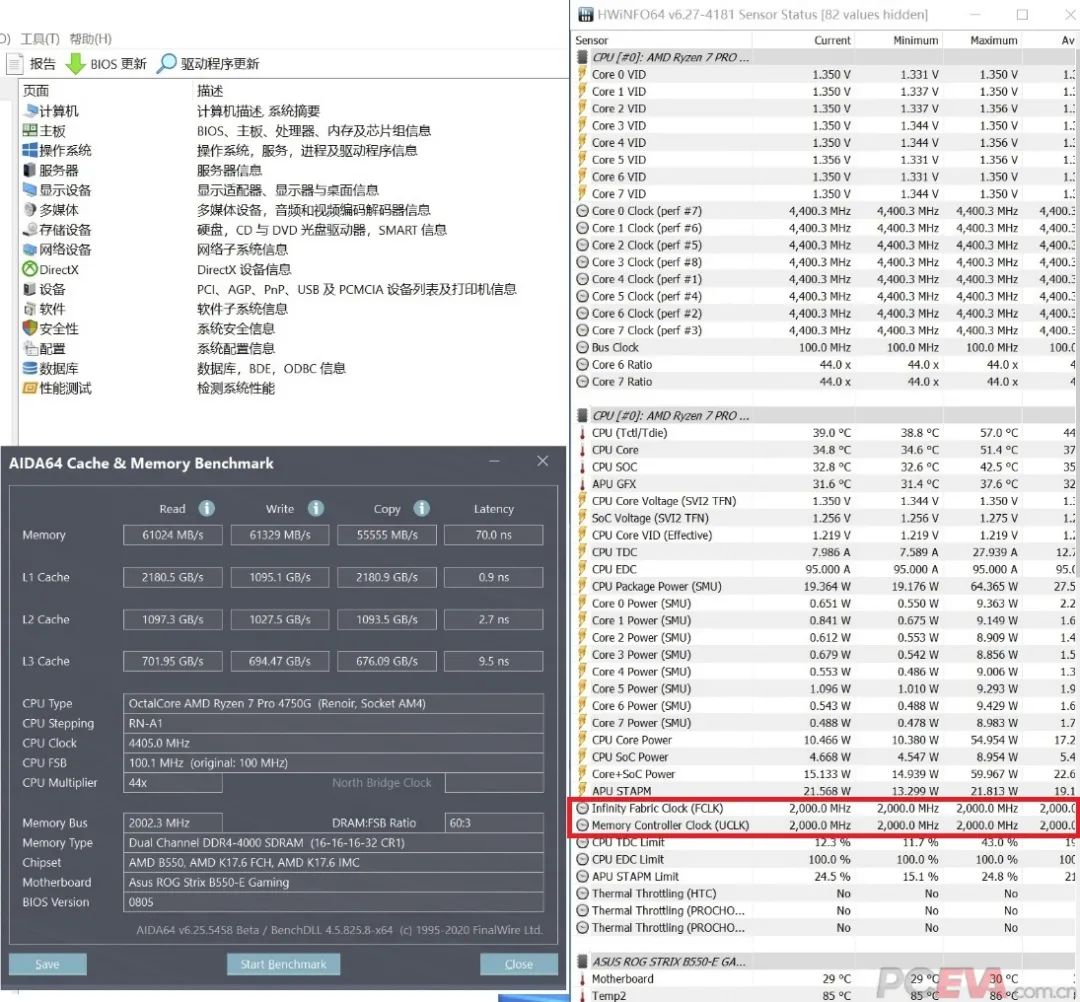
Task: Open the 帮助(H) menu
Action: [90, 38]
